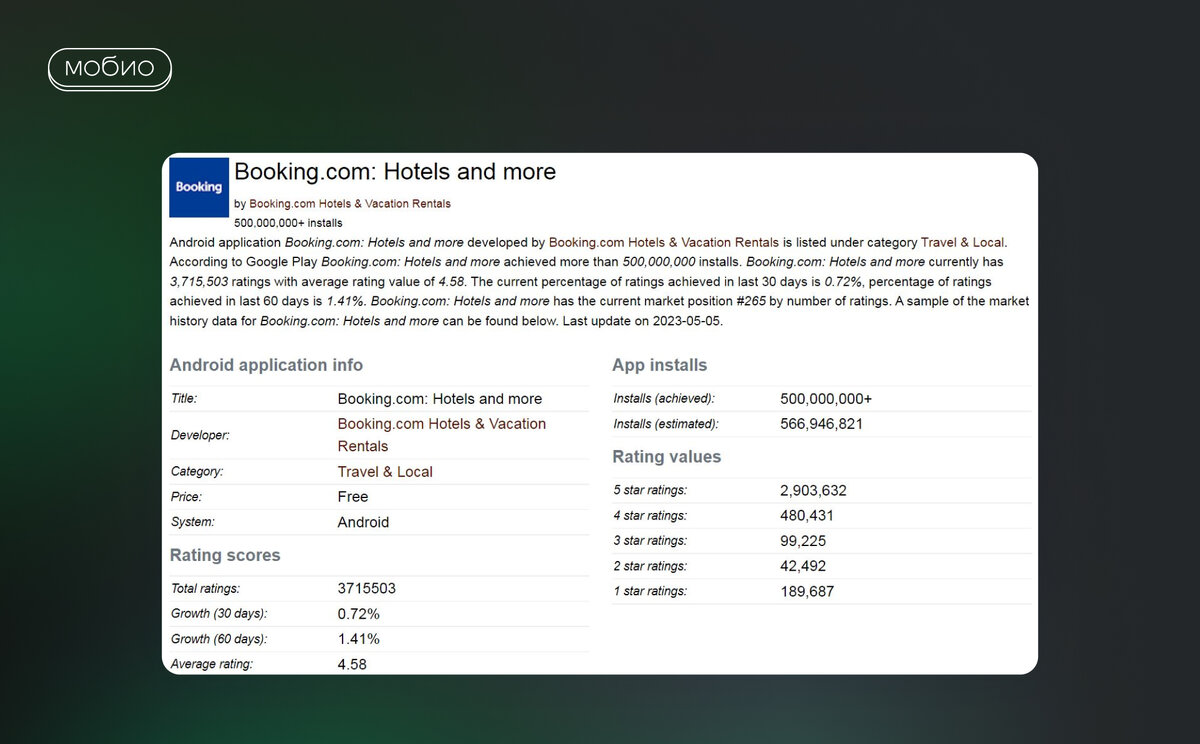Screen dimensions: 1200x744
Task: Click the Android application info heading
Action: [x=266, y=365]
